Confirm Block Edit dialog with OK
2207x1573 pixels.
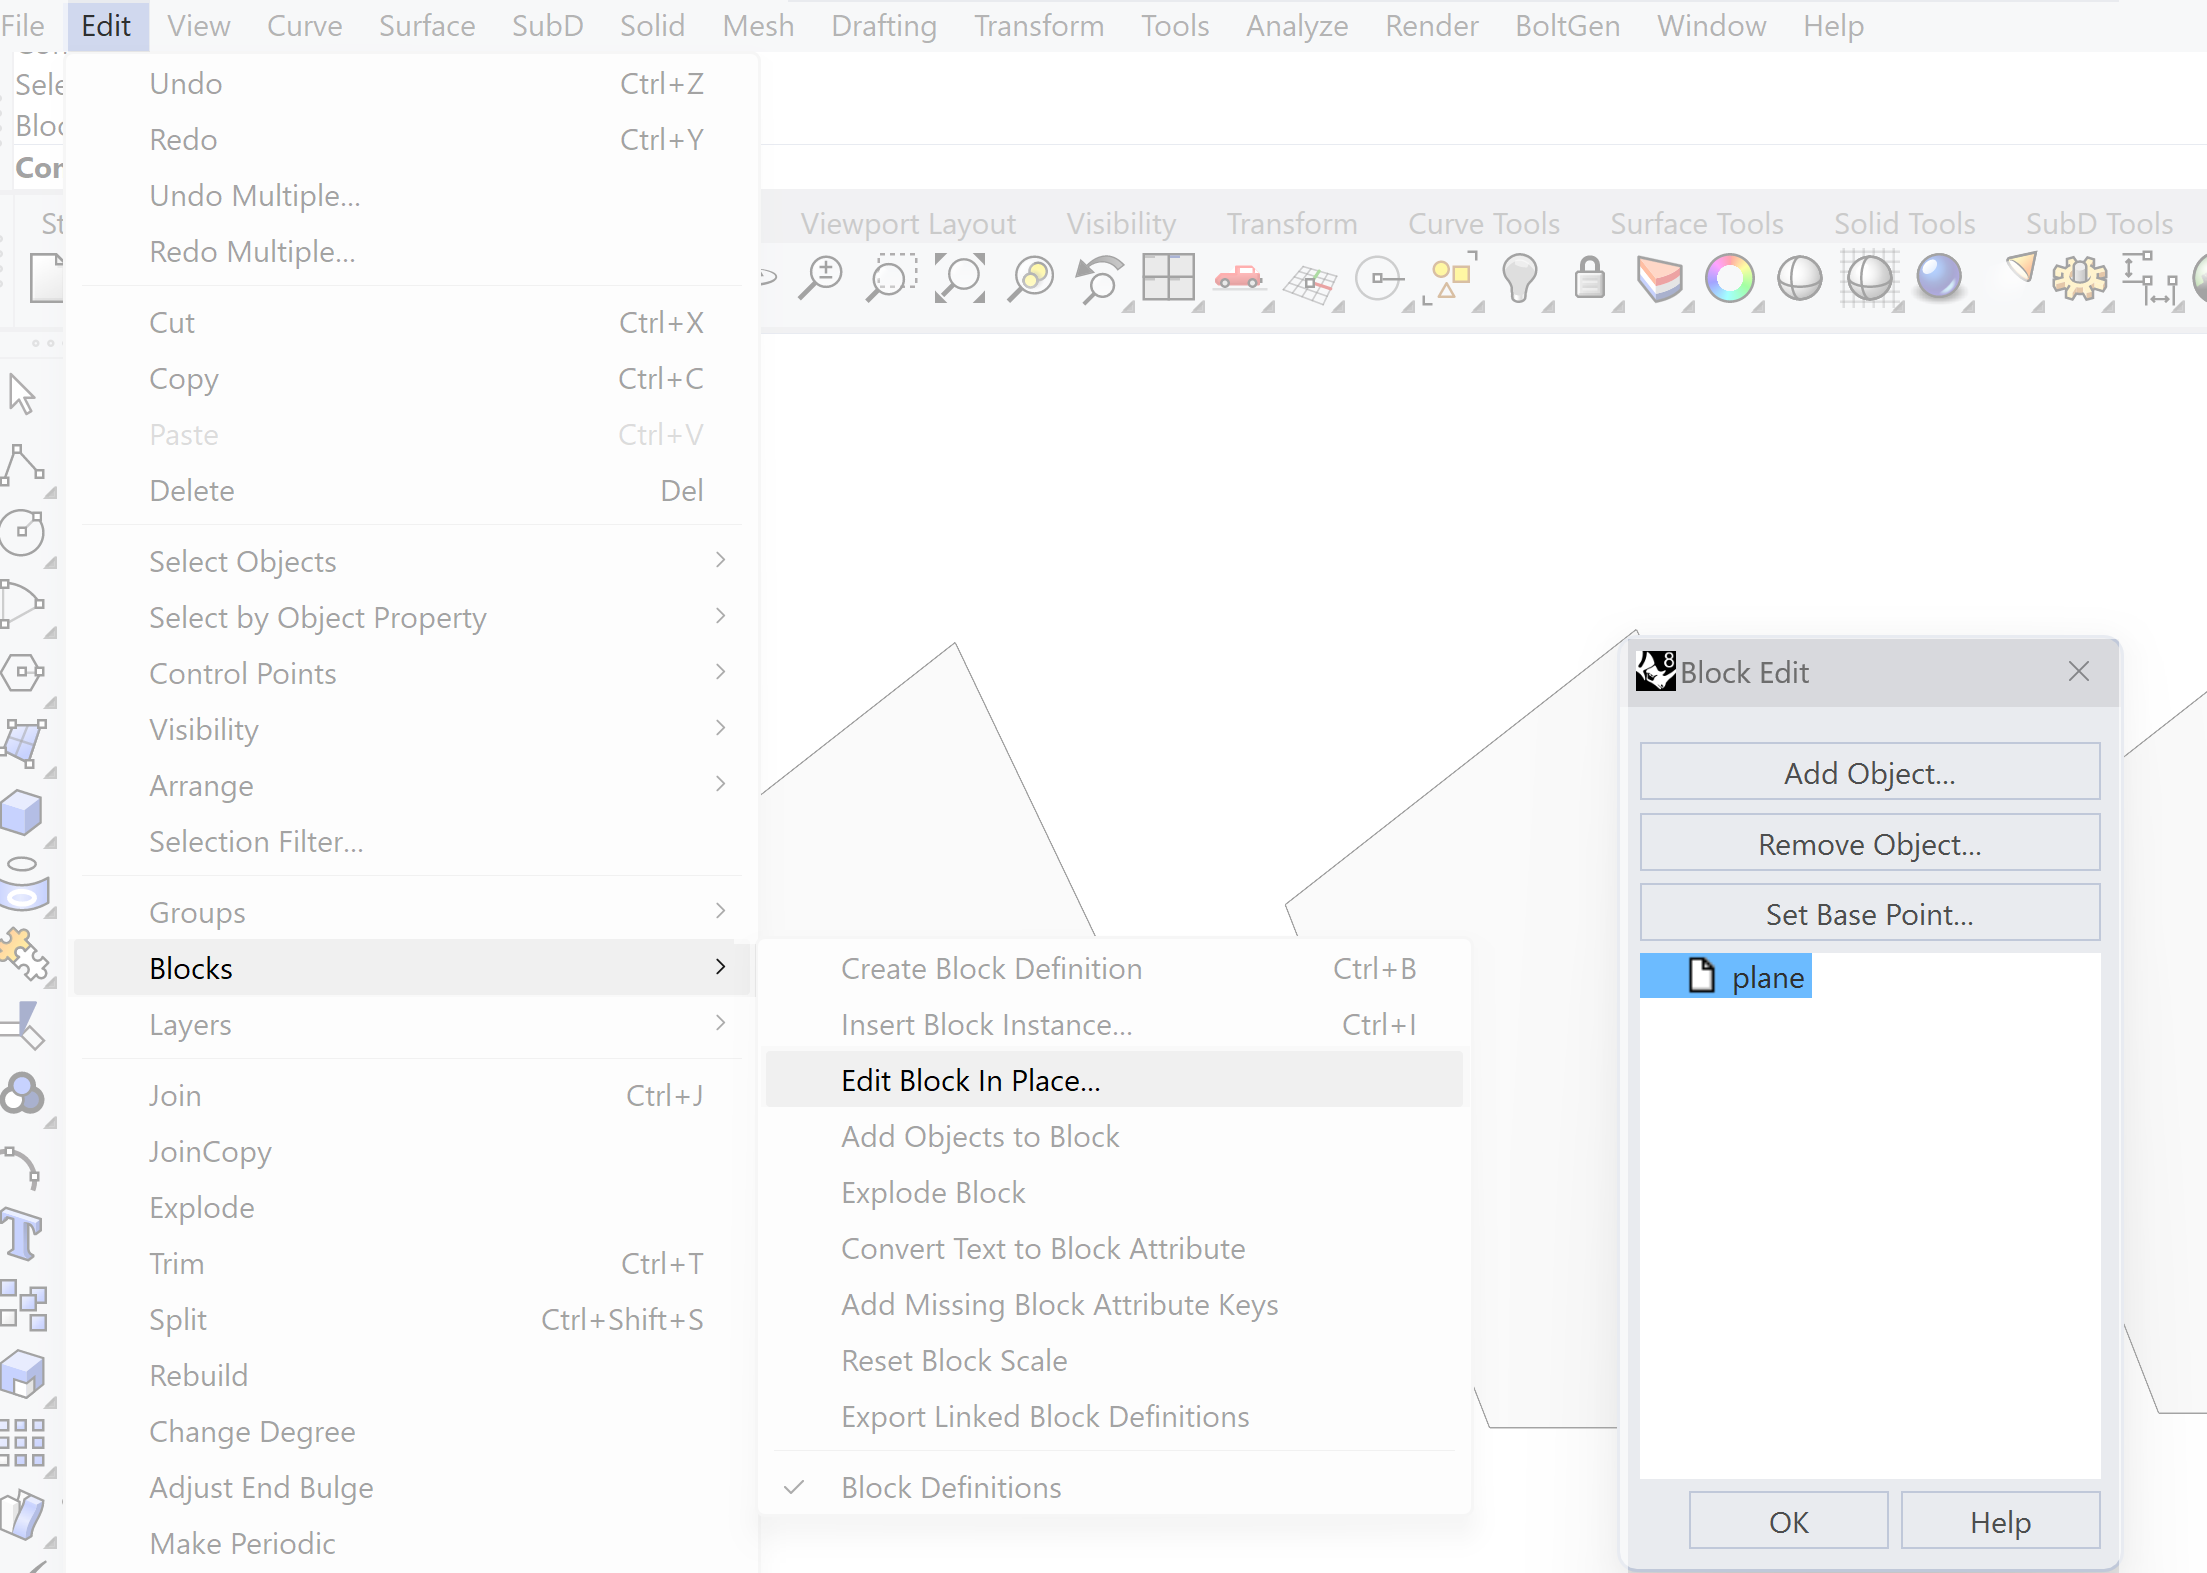tap(1788, 1521)
